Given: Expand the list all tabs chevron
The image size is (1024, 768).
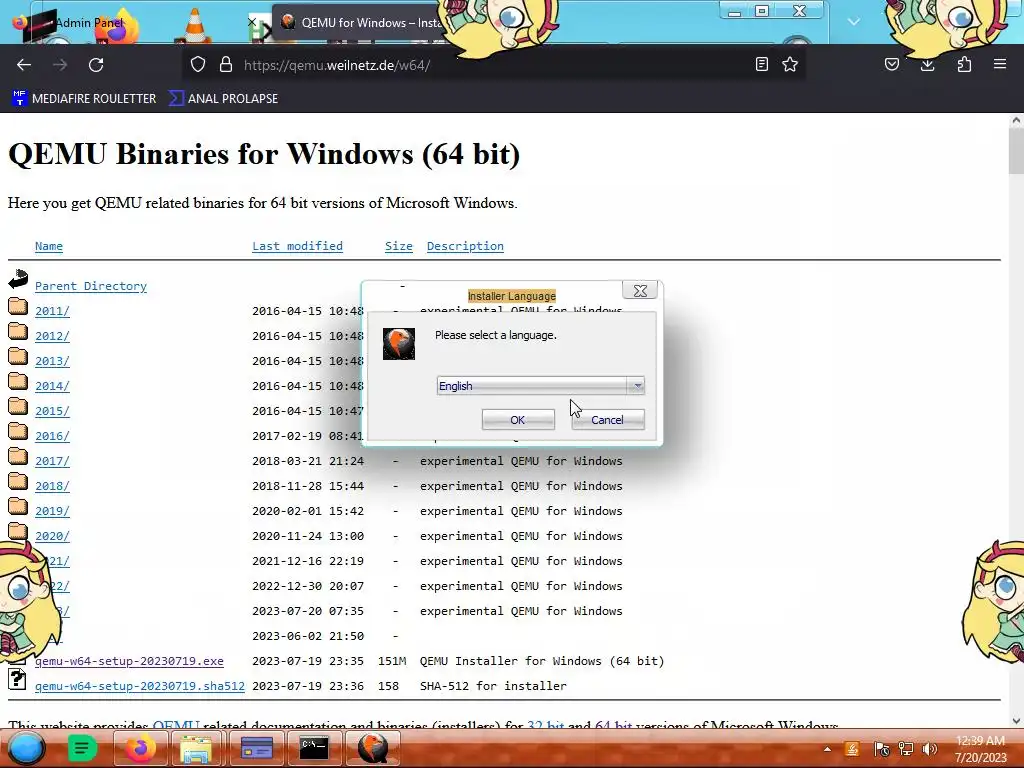Looking at the screenshot, I should pos(854,22).
